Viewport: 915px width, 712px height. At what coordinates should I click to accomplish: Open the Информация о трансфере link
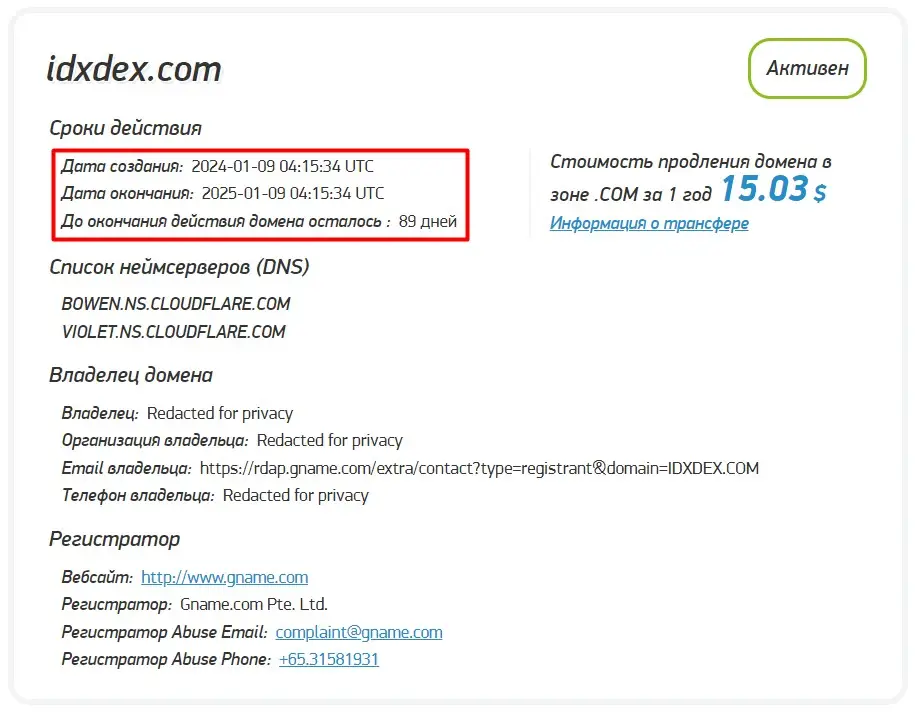(x=649, y=223)
